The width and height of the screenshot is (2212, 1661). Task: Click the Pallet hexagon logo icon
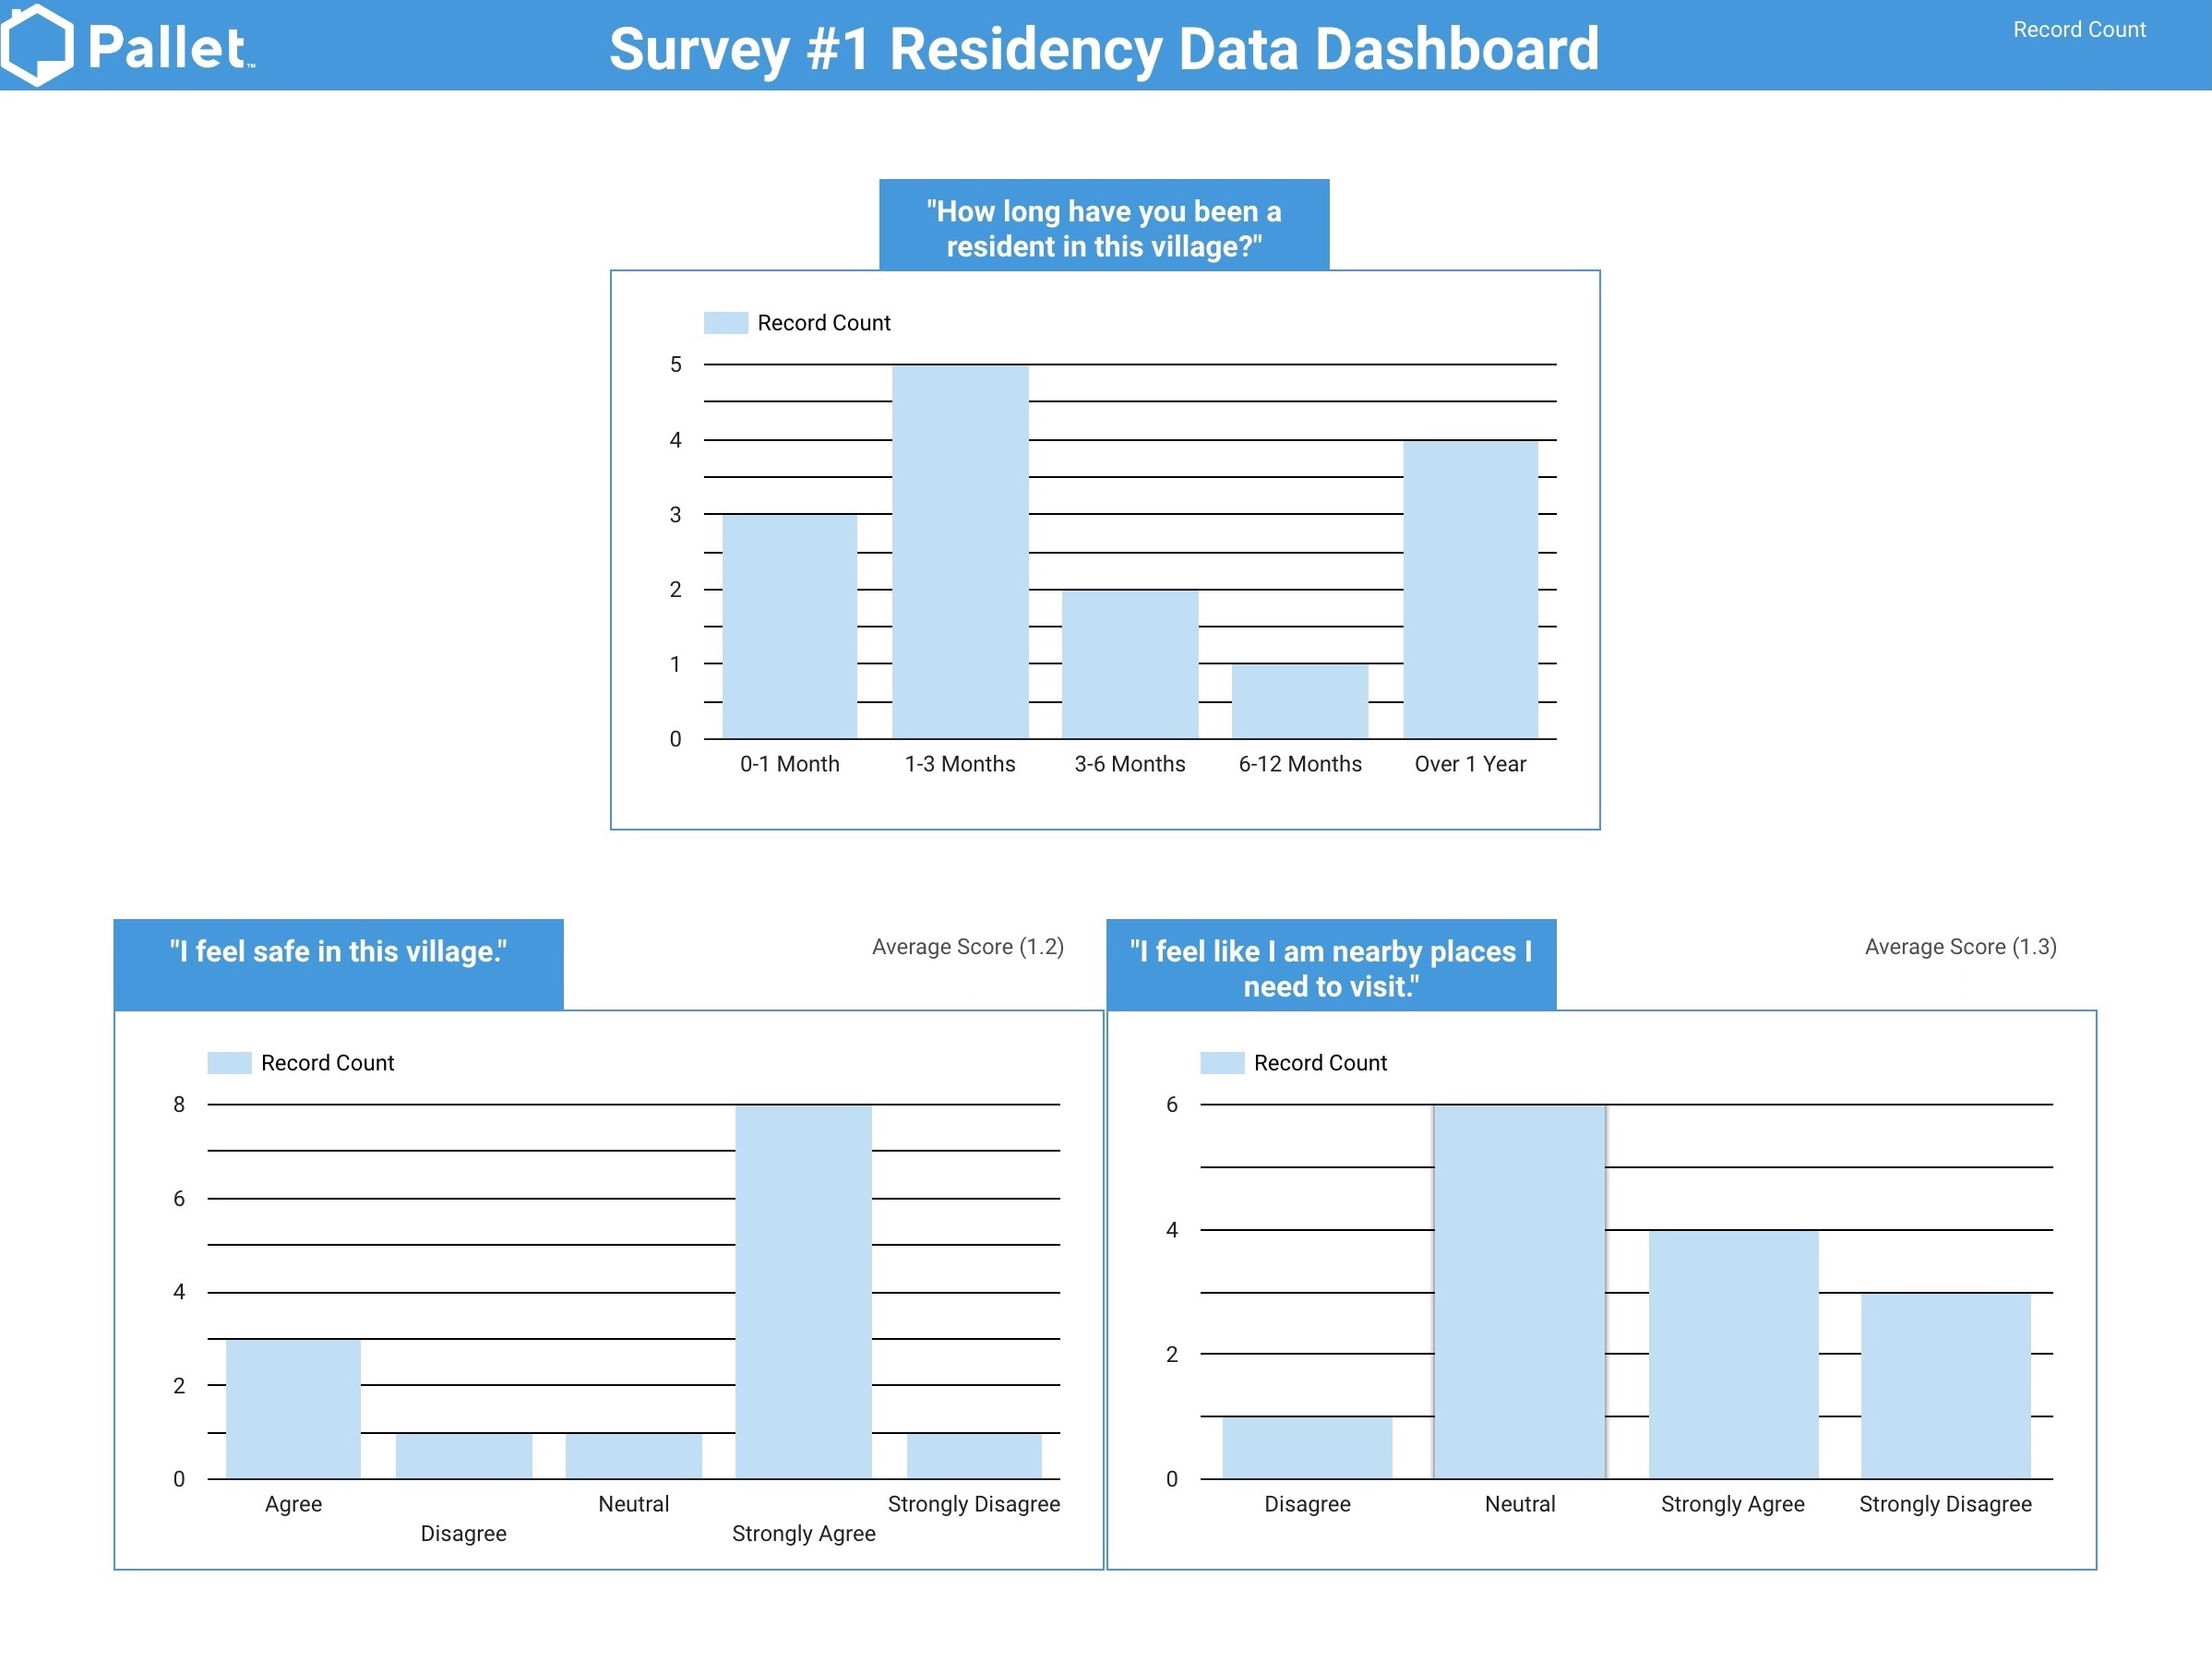click(x=37, y=45)
